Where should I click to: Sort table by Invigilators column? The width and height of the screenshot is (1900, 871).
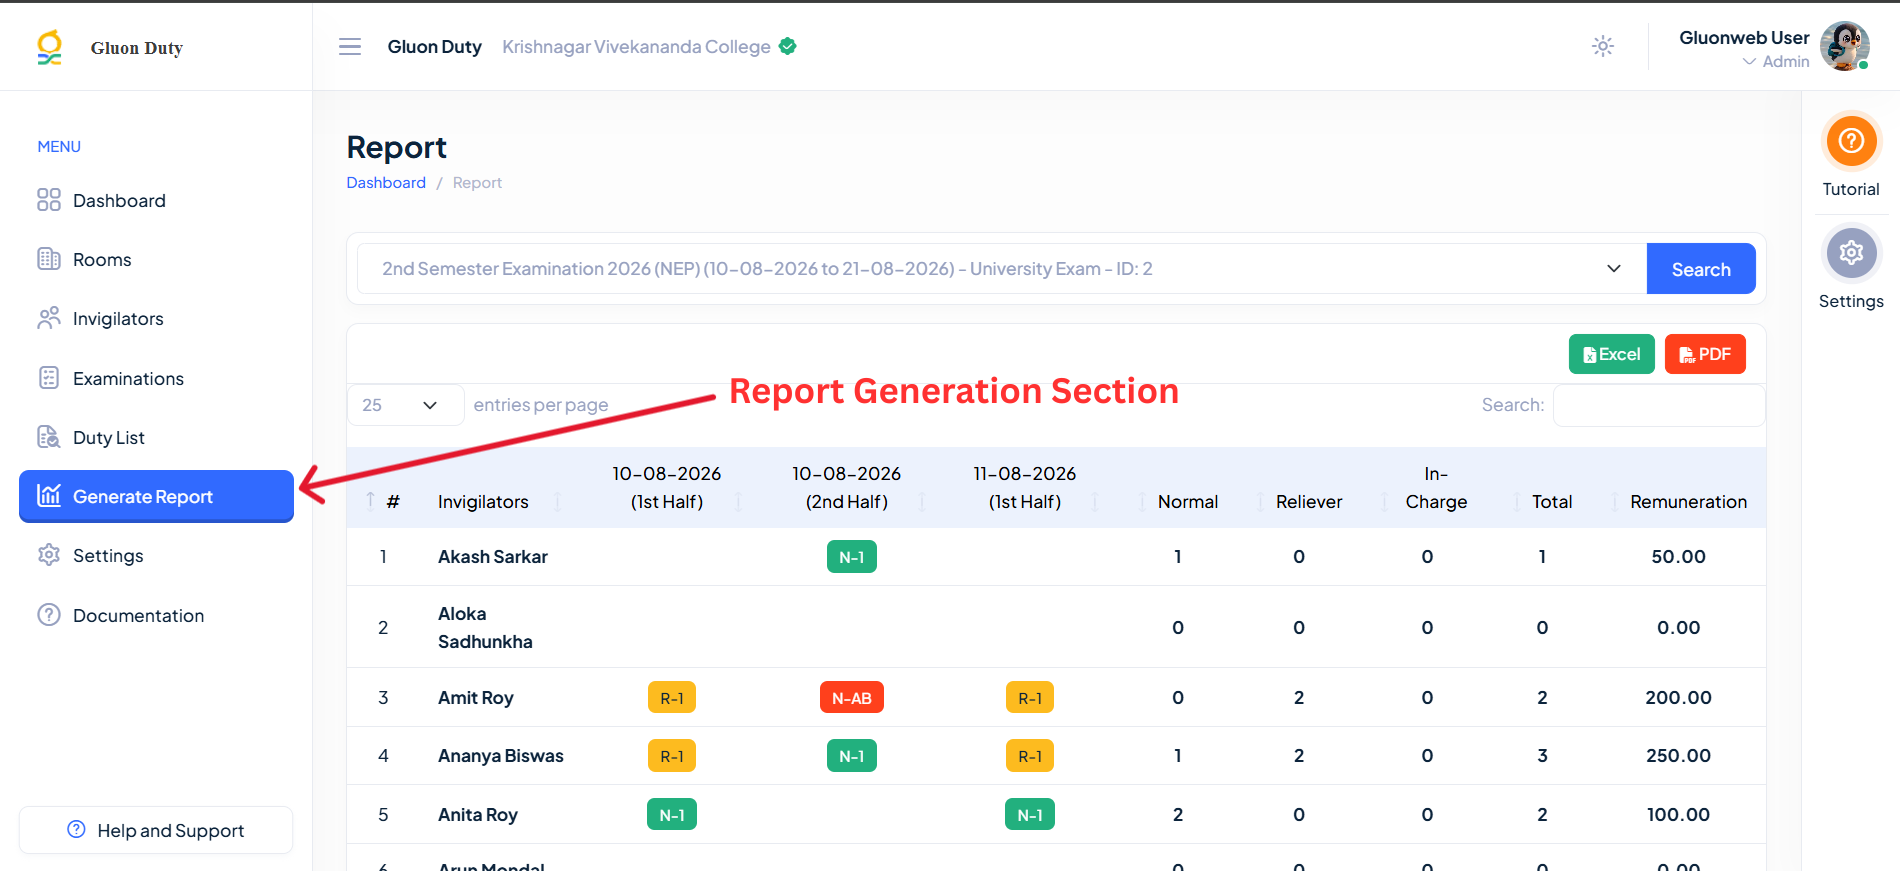coord(483,501)
